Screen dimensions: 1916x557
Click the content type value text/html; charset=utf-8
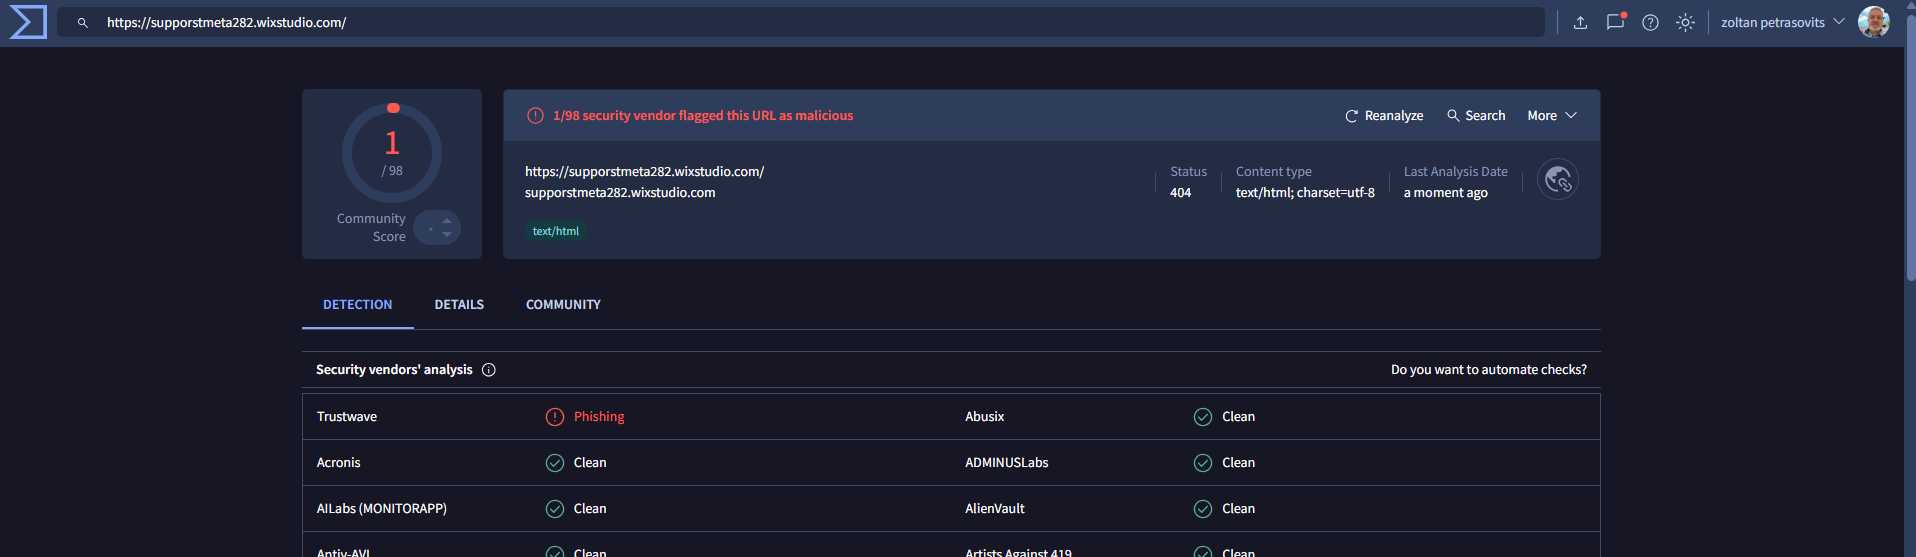click(x=1305, y=193)
